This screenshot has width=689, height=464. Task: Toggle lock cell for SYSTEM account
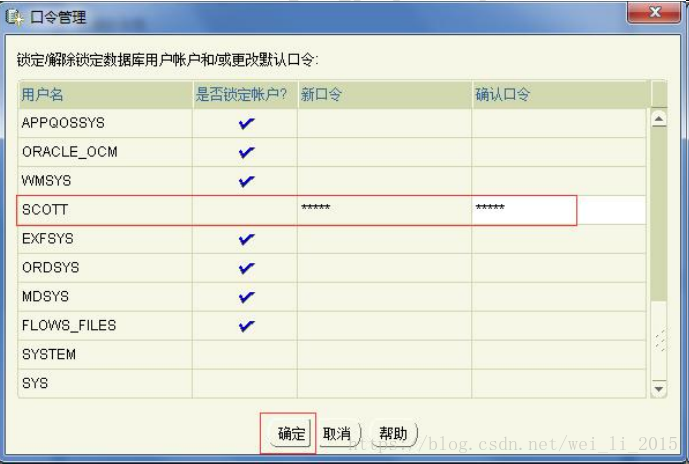pos(245,355)
